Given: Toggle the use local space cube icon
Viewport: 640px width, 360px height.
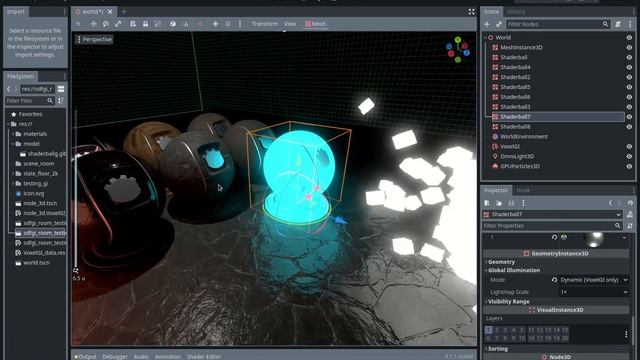Looking at the screenshot, I should tap(173, 24).
